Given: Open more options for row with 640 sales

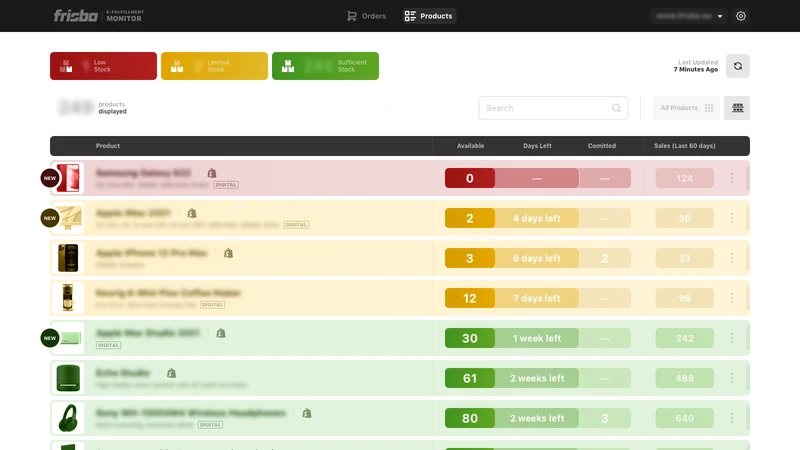Looking at the screenshot, I should pos(732,418).
